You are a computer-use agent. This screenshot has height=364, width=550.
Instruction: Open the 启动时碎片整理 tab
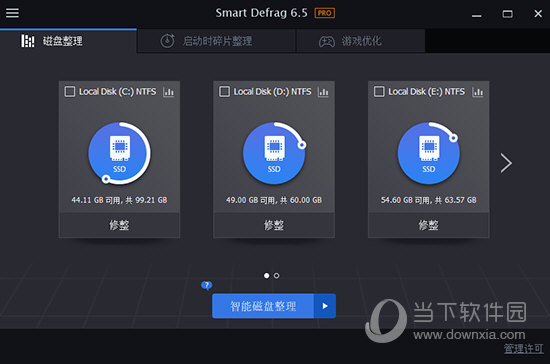coord(217,41)
